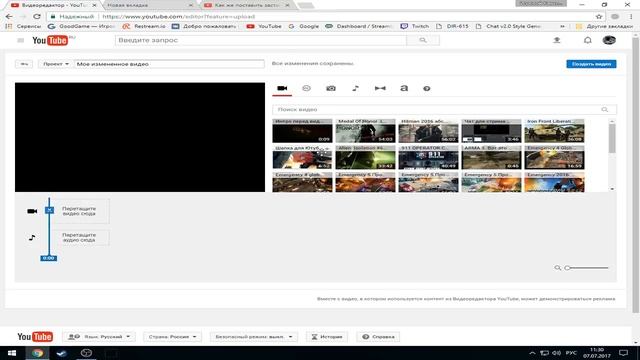Open the GoodGame bookmark
Screen dimensions: 640x360
82,26
